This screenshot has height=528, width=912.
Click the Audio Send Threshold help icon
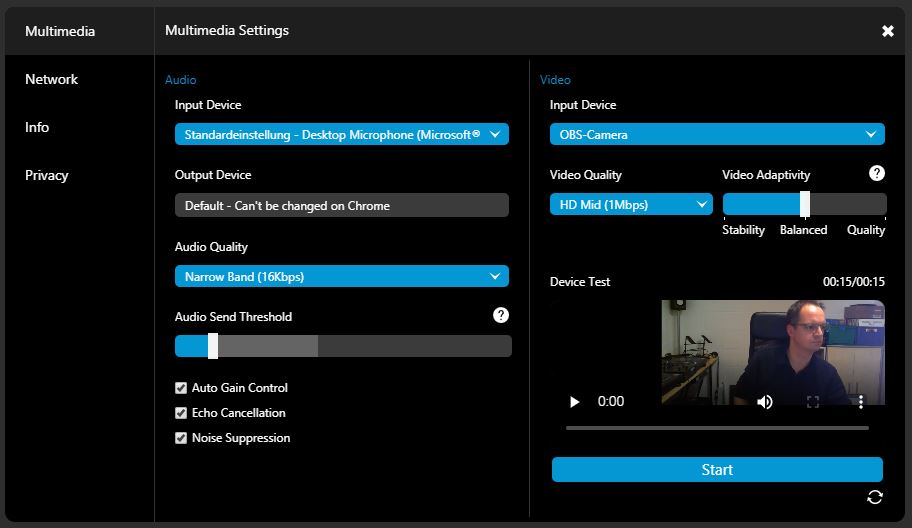click(x=501, y=315)
